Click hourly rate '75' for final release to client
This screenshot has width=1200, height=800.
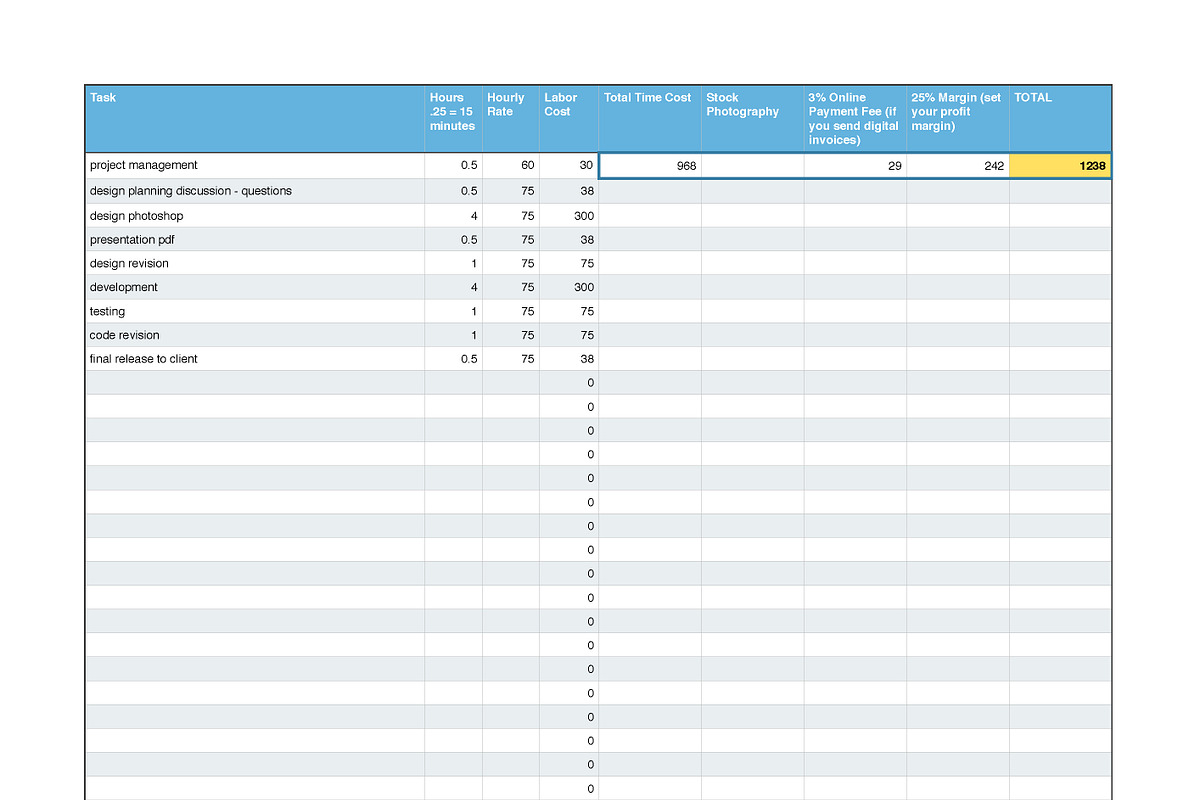[x=511, y=359]
